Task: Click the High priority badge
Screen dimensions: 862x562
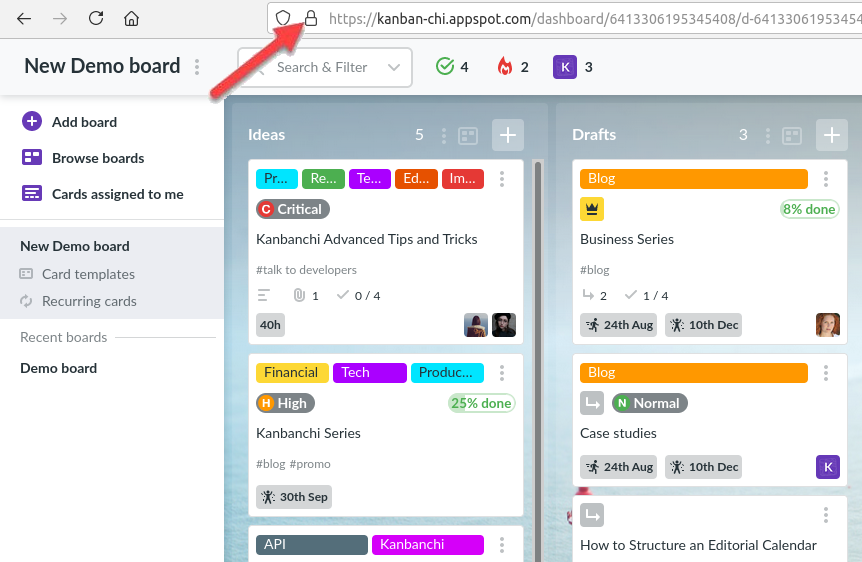Action: [x=285, y=403]
